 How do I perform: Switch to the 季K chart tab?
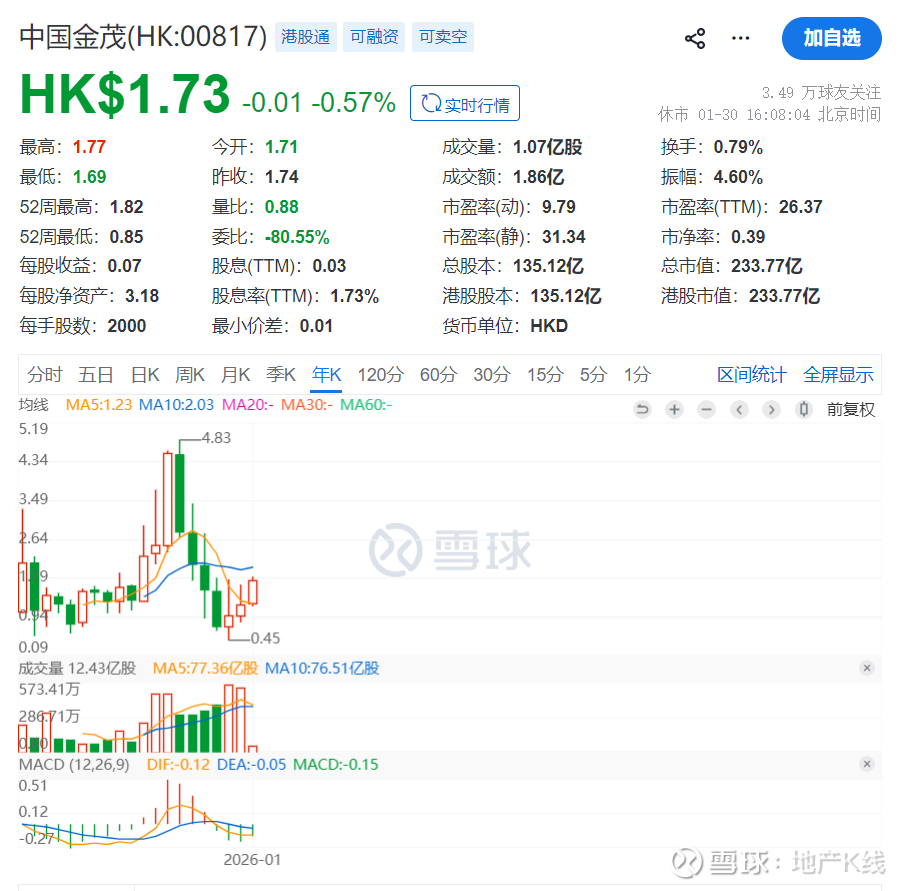[281, 374]
